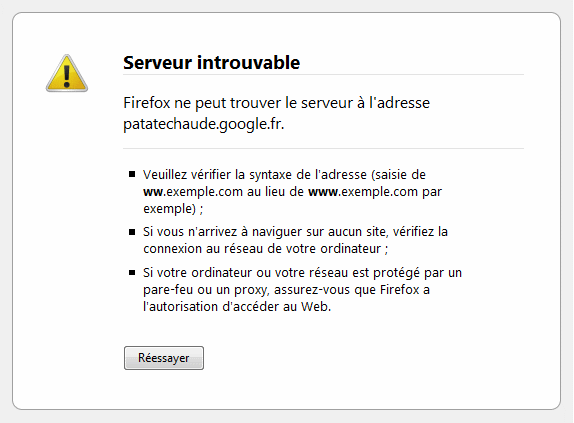Click the Veuillez vérifier la syntaxe line
The height and width of the screenshot is (423, 574).
(284, 175)
